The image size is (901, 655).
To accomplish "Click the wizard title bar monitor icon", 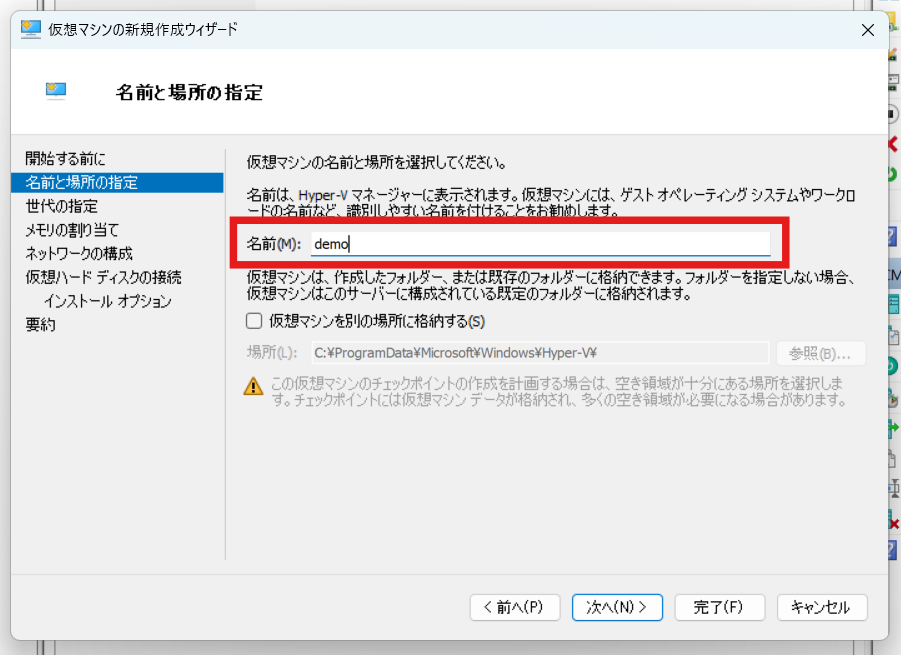I will pyautogui.click(x=30, y=29).
